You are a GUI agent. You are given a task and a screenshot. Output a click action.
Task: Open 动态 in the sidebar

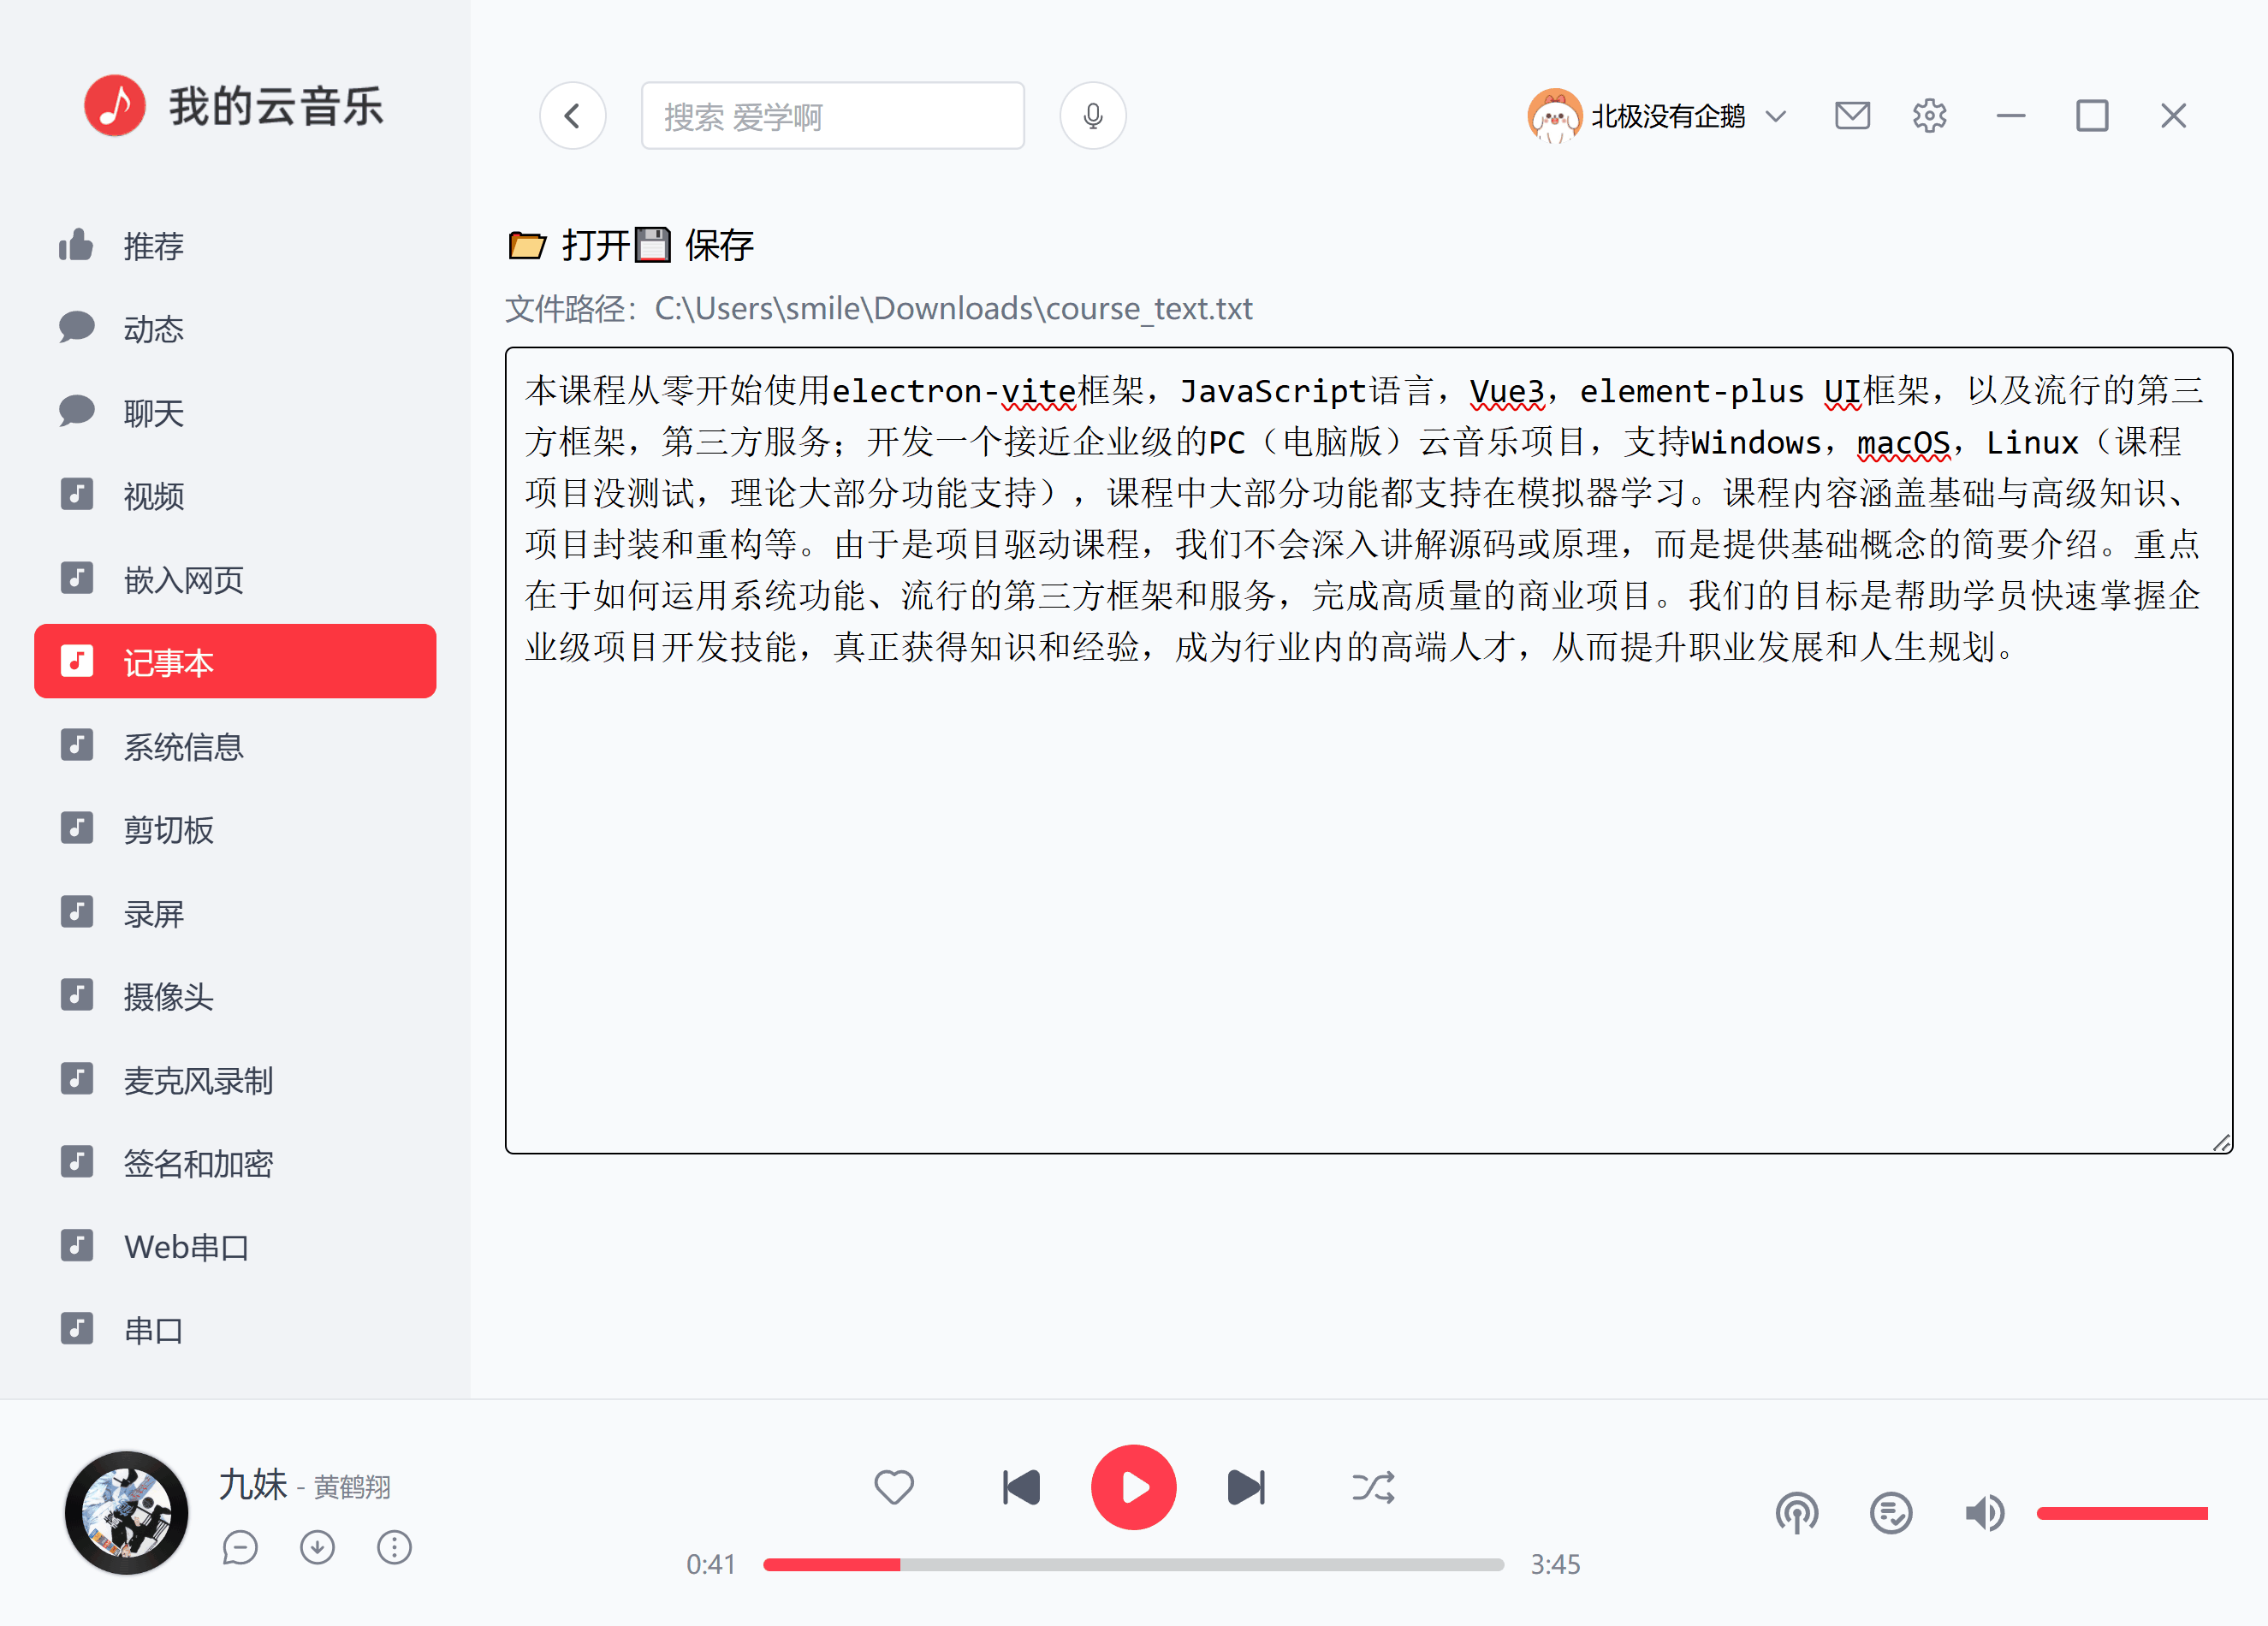tap(235, 328)
